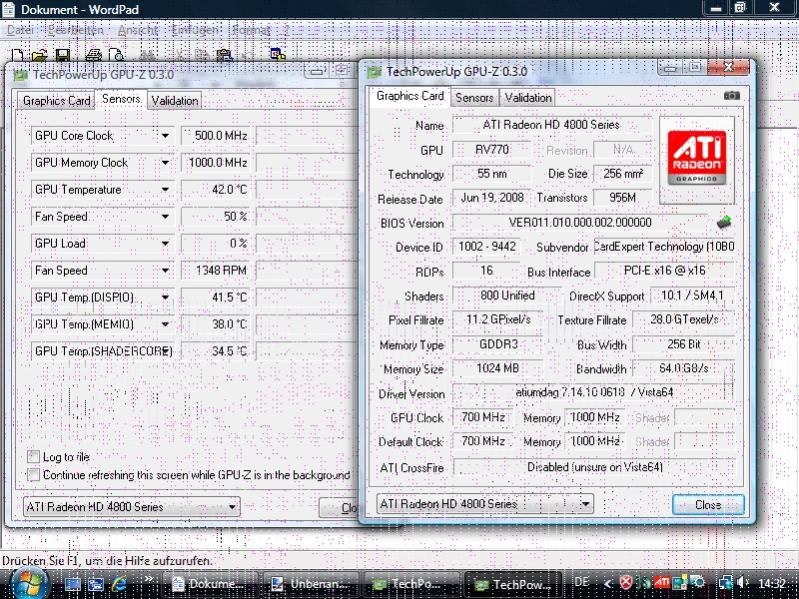Viewport: 799px width, 599px height.
Task: Open card selector dropdown in Sensors window
Action: [131, 507]
